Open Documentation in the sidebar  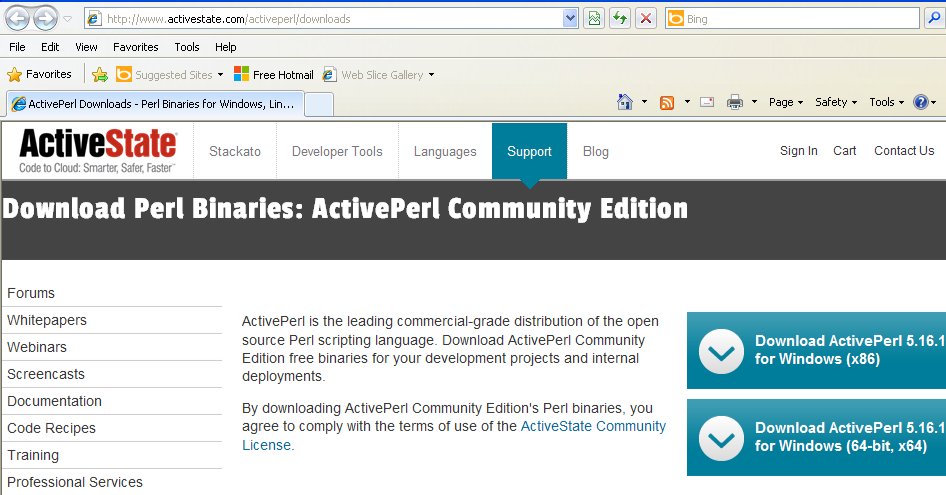tap(54, 401)
